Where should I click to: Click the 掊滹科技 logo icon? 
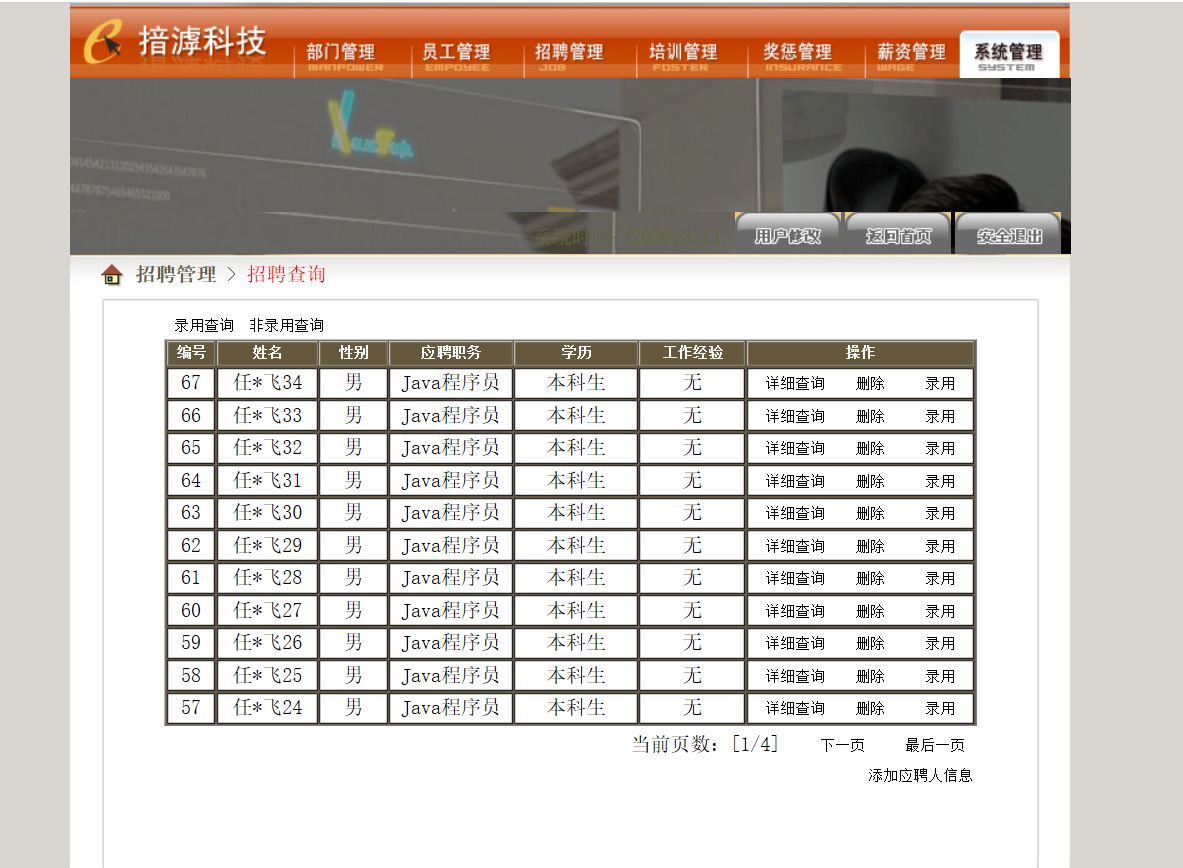pos(103,44)
